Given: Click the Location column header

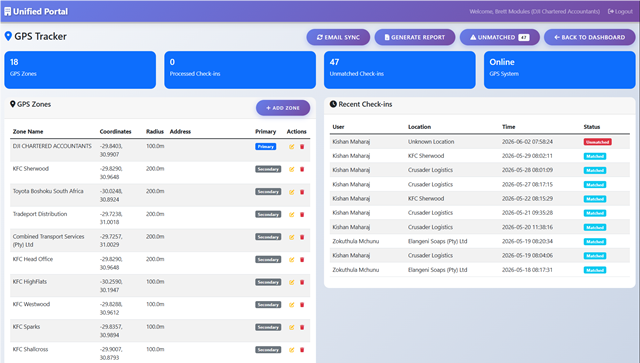Looking at the screenshot, I should tap(420, 127).
